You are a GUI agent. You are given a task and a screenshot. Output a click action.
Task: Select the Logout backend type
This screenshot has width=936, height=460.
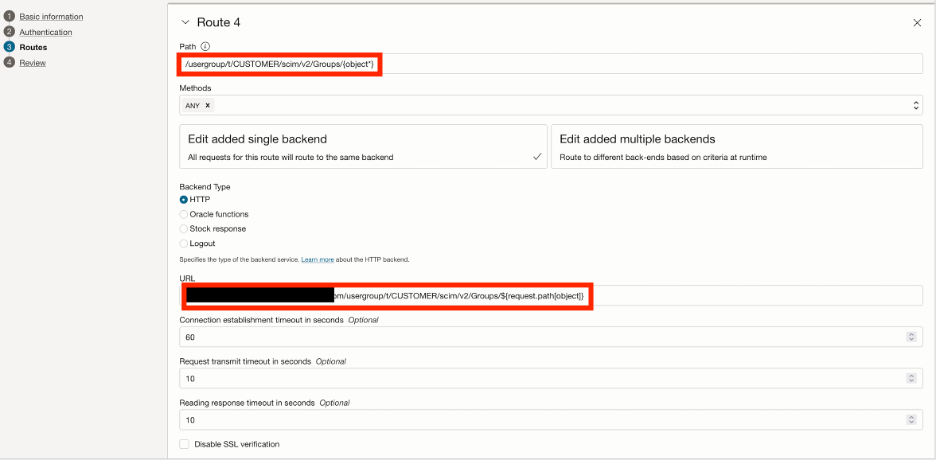tap(184, 244)
